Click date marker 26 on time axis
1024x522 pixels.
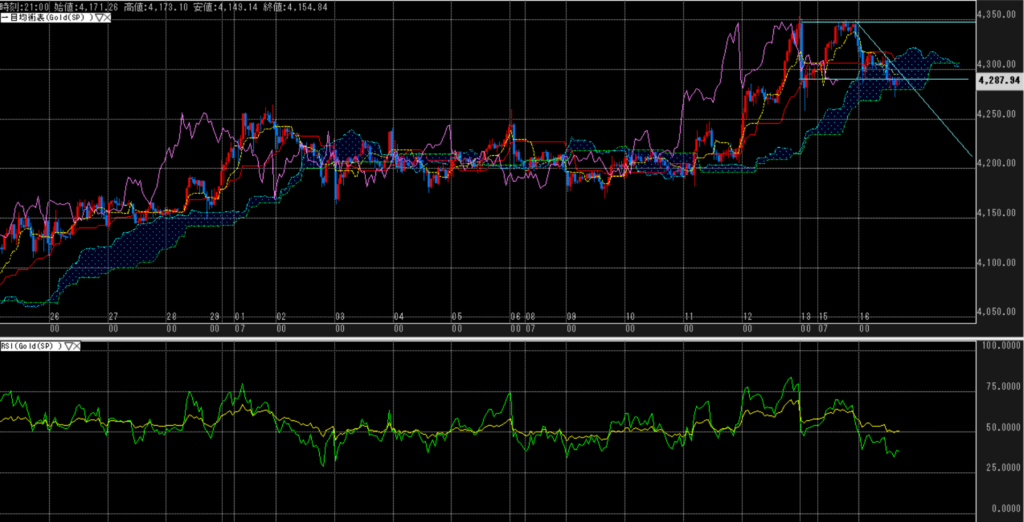54,316
